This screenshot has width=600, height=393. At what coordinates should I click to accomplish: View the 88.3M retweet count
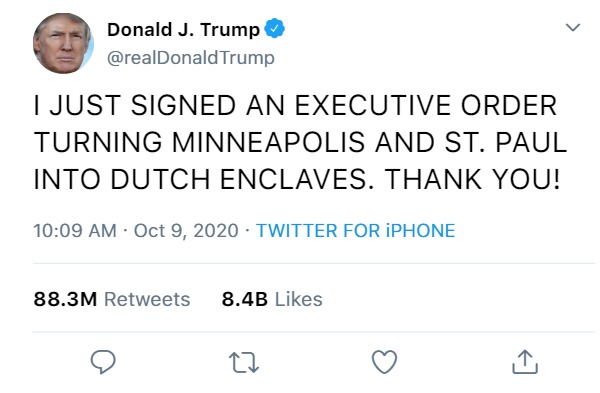point(65,299)
